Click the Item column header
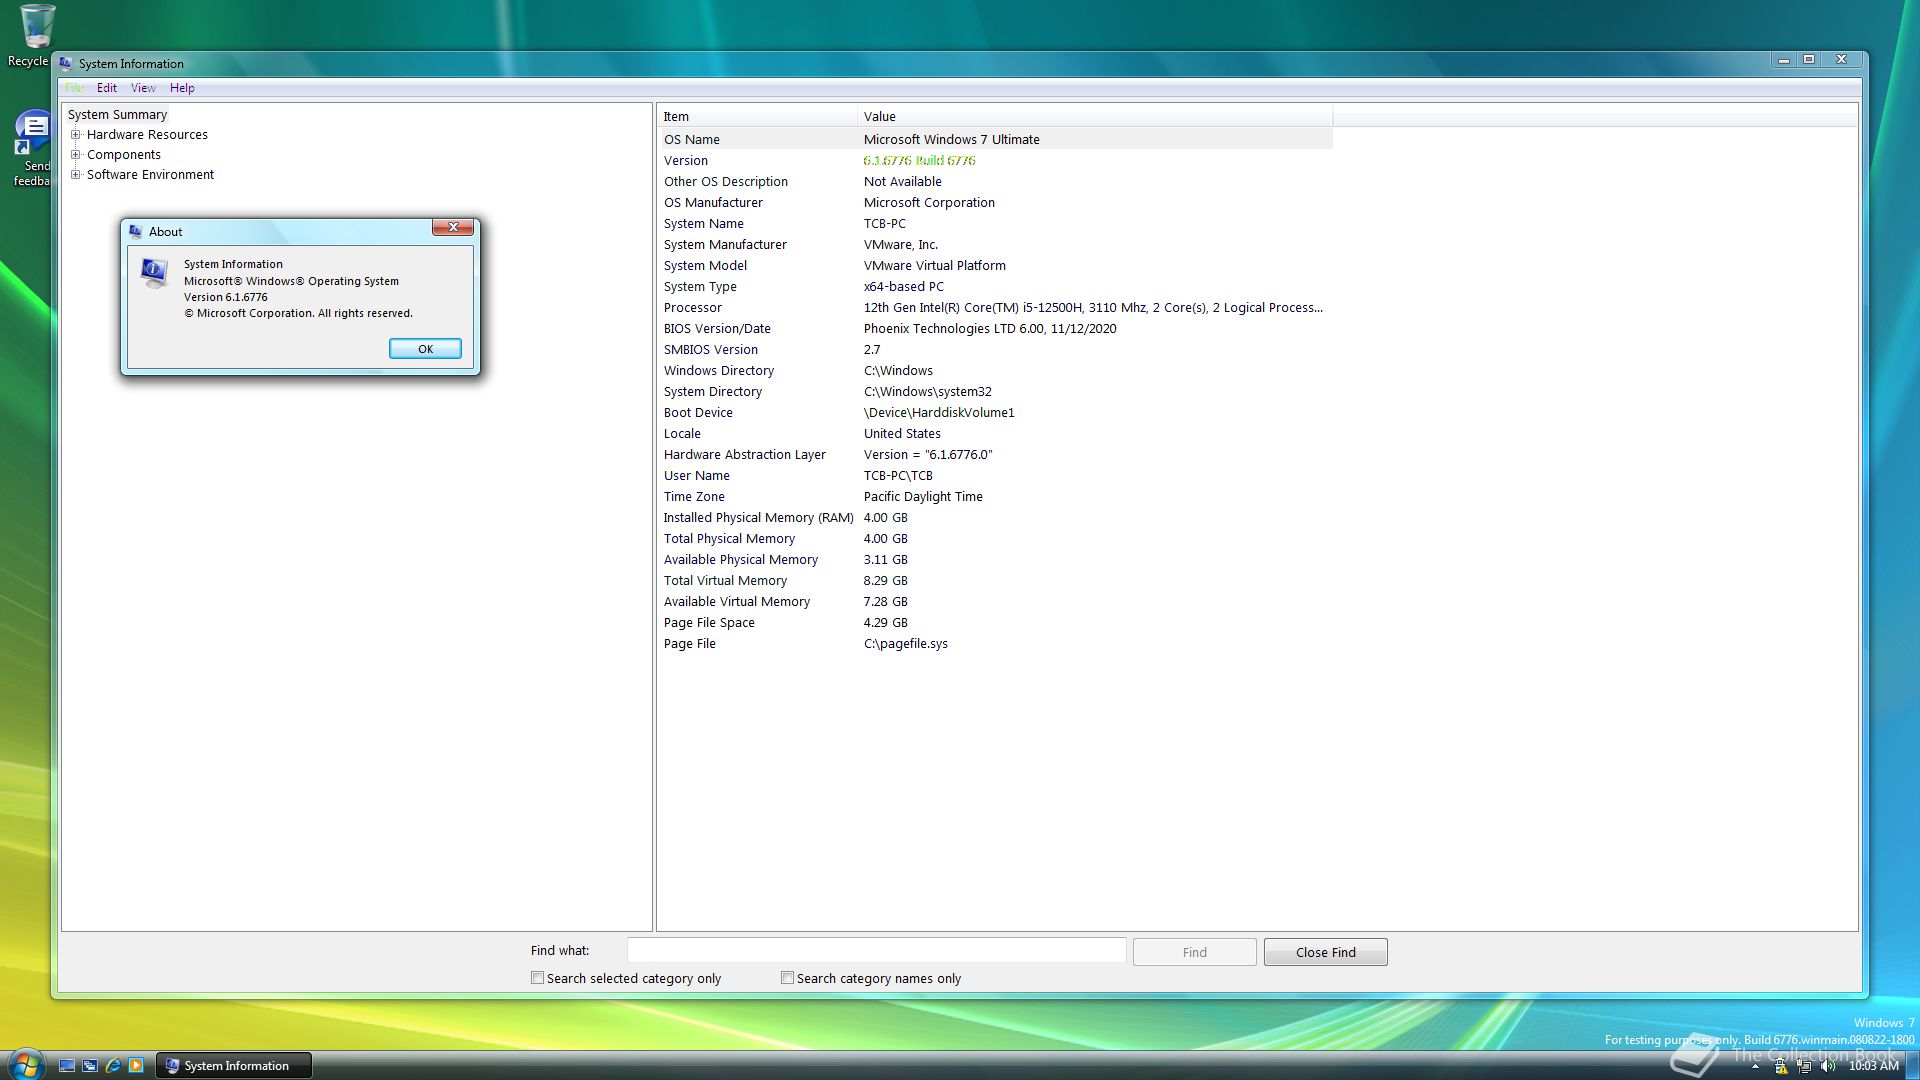1920x1080 pixels. tap(757, 117)
